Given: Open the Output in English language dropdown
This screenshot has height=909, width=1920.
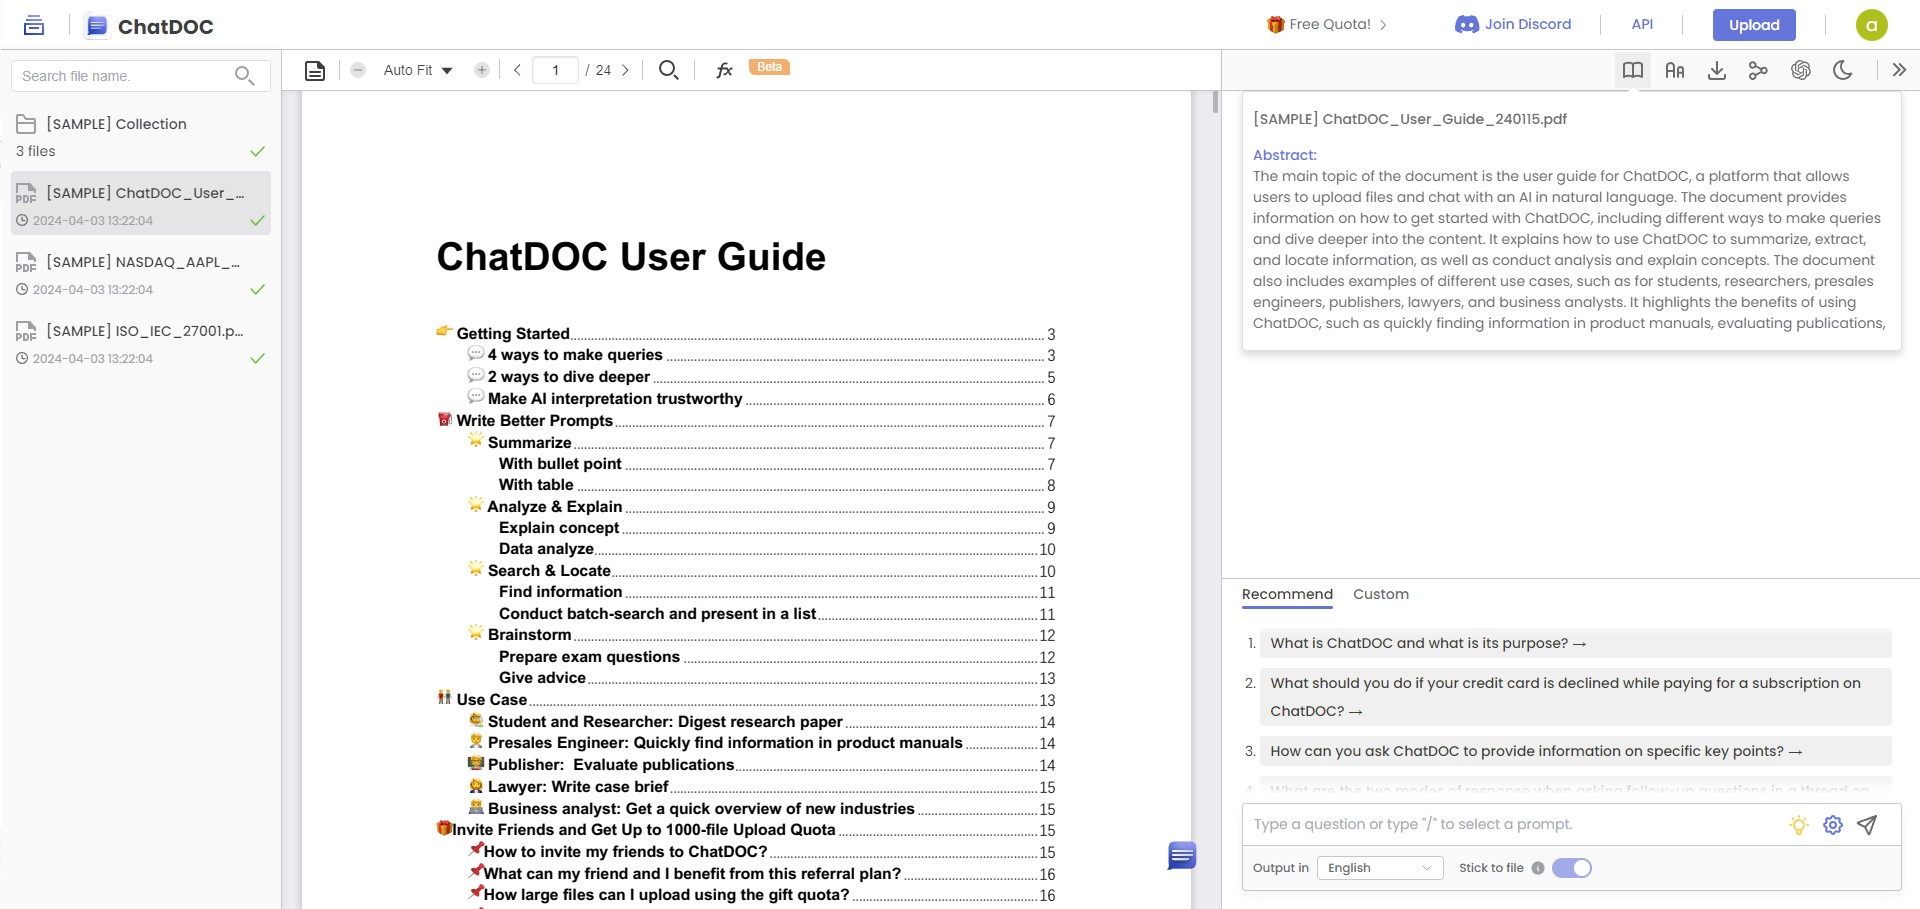Looking at the screenshot, I should 1380,868.
